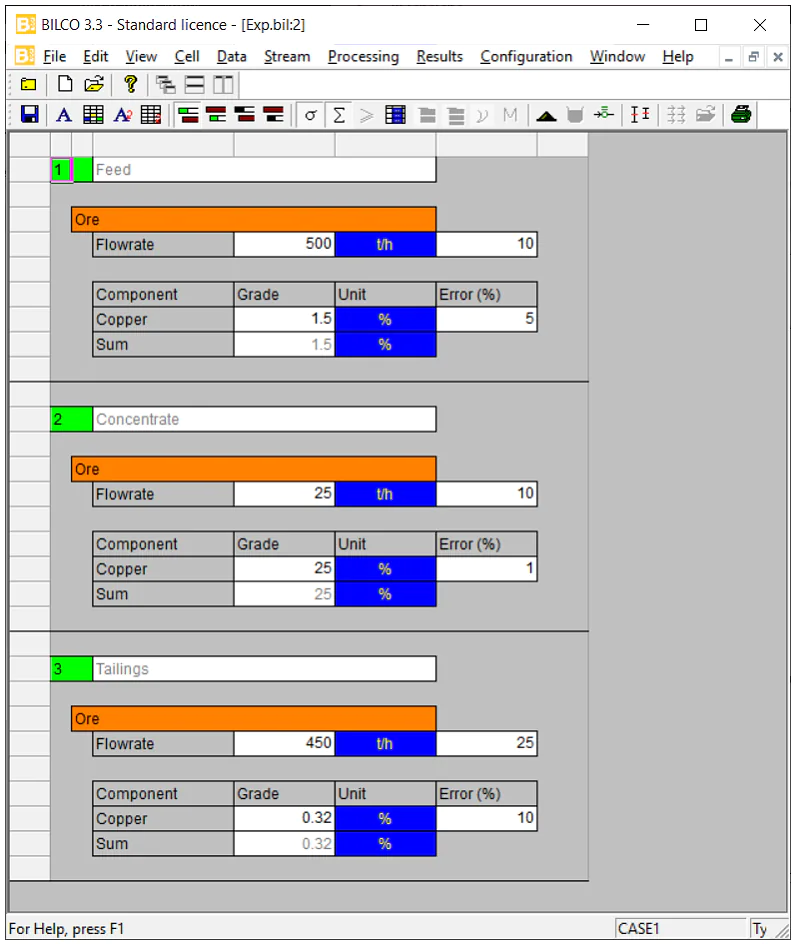Click the orange Ore header under Tailings
The height and width of the screenshot is (944, 796).
coord(253,719)
